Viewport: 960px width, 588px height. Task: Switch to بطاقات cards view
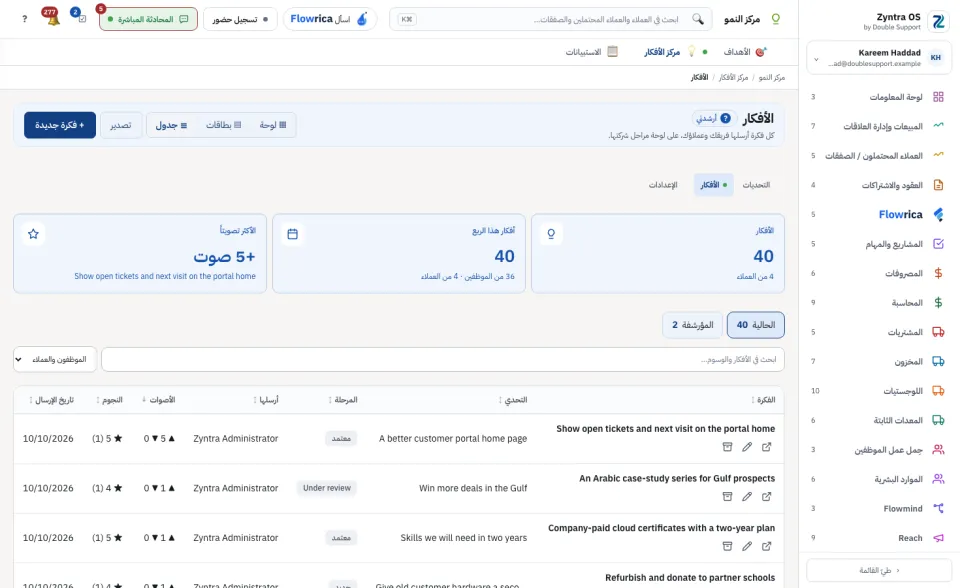(x=223, y=125)
